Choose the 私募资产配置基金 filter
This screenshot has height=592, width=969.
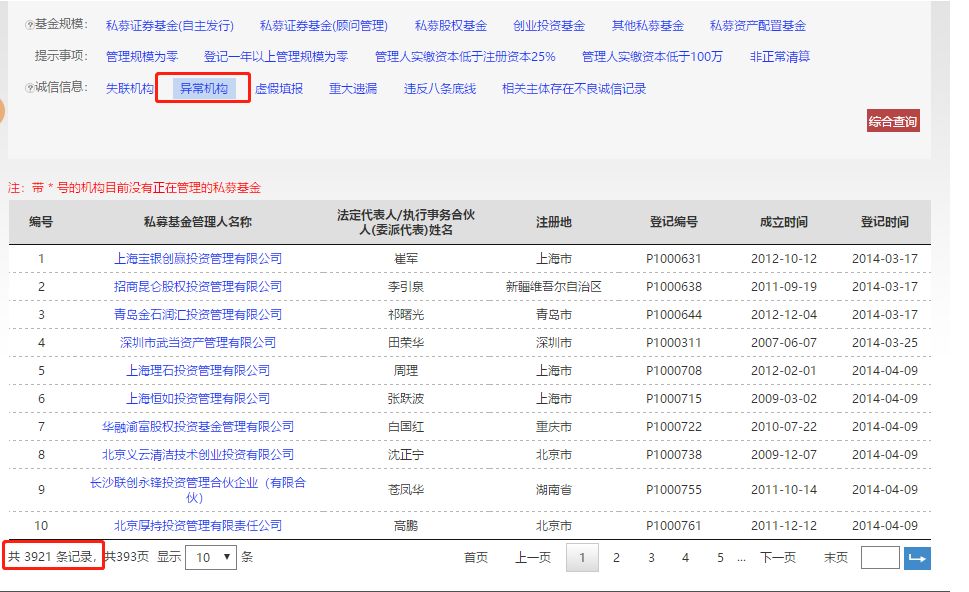[x=758, y=25]
